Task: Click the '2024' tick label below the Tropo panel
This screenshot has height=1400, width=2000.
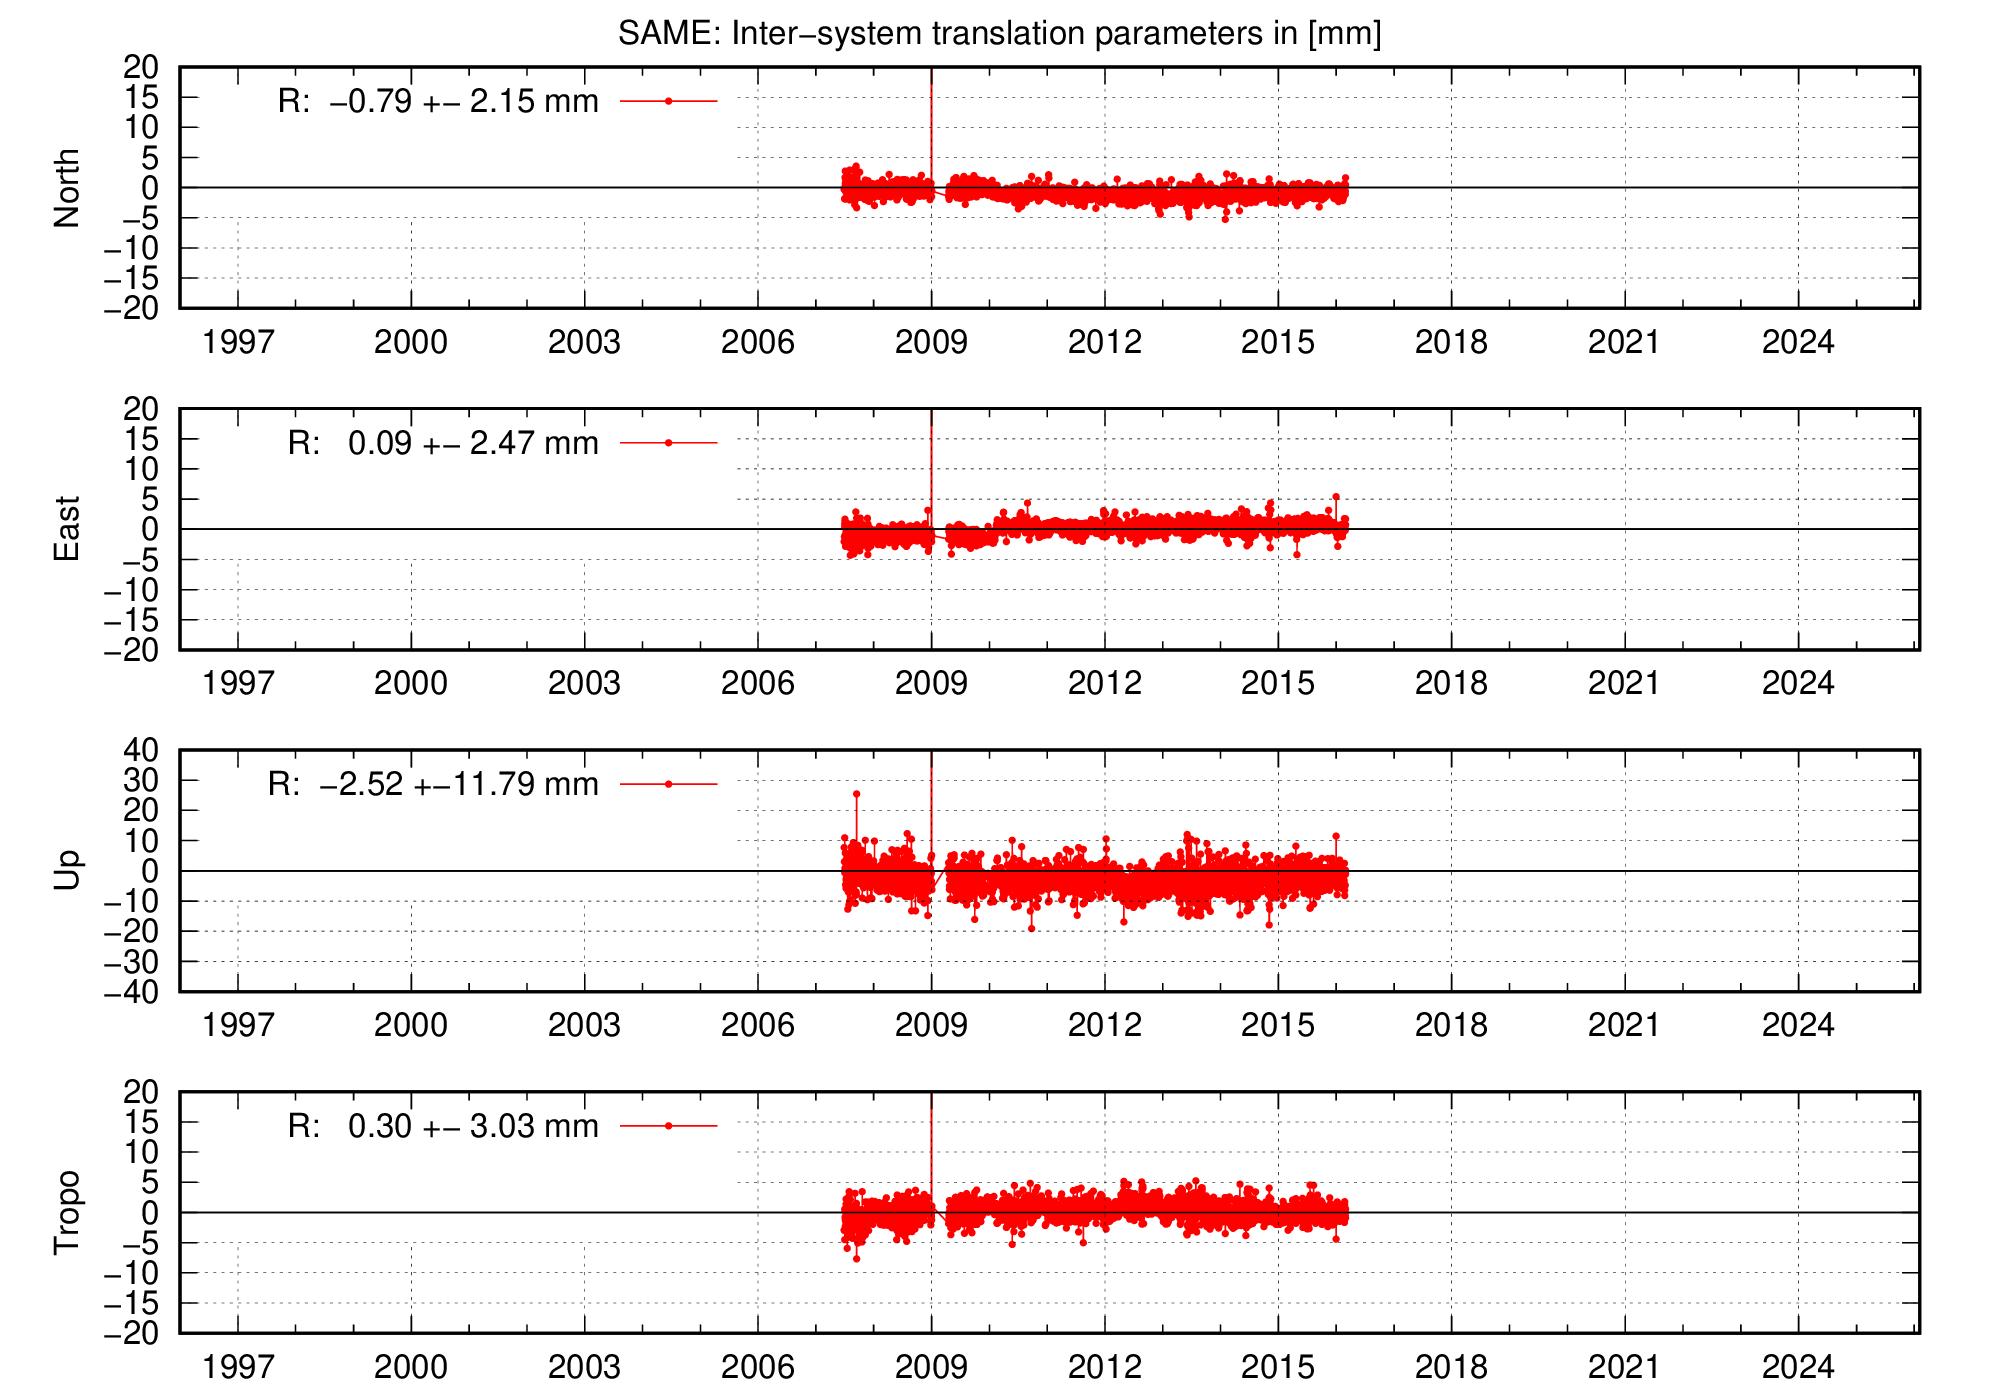Action: coord(1800,1365)
